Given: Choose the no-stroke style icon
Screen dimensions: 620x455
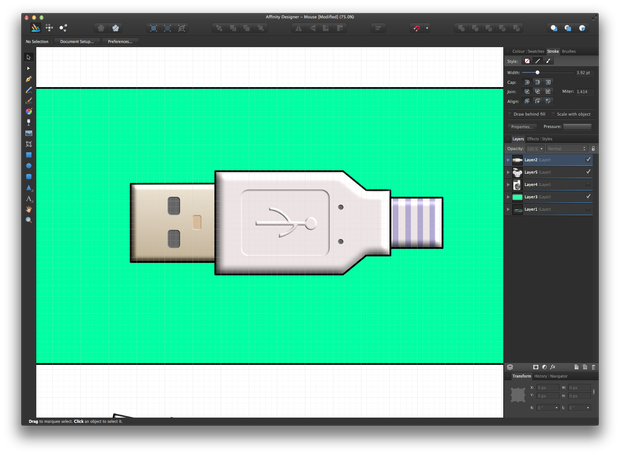Looking at the screenshot, I should [527, 61].
